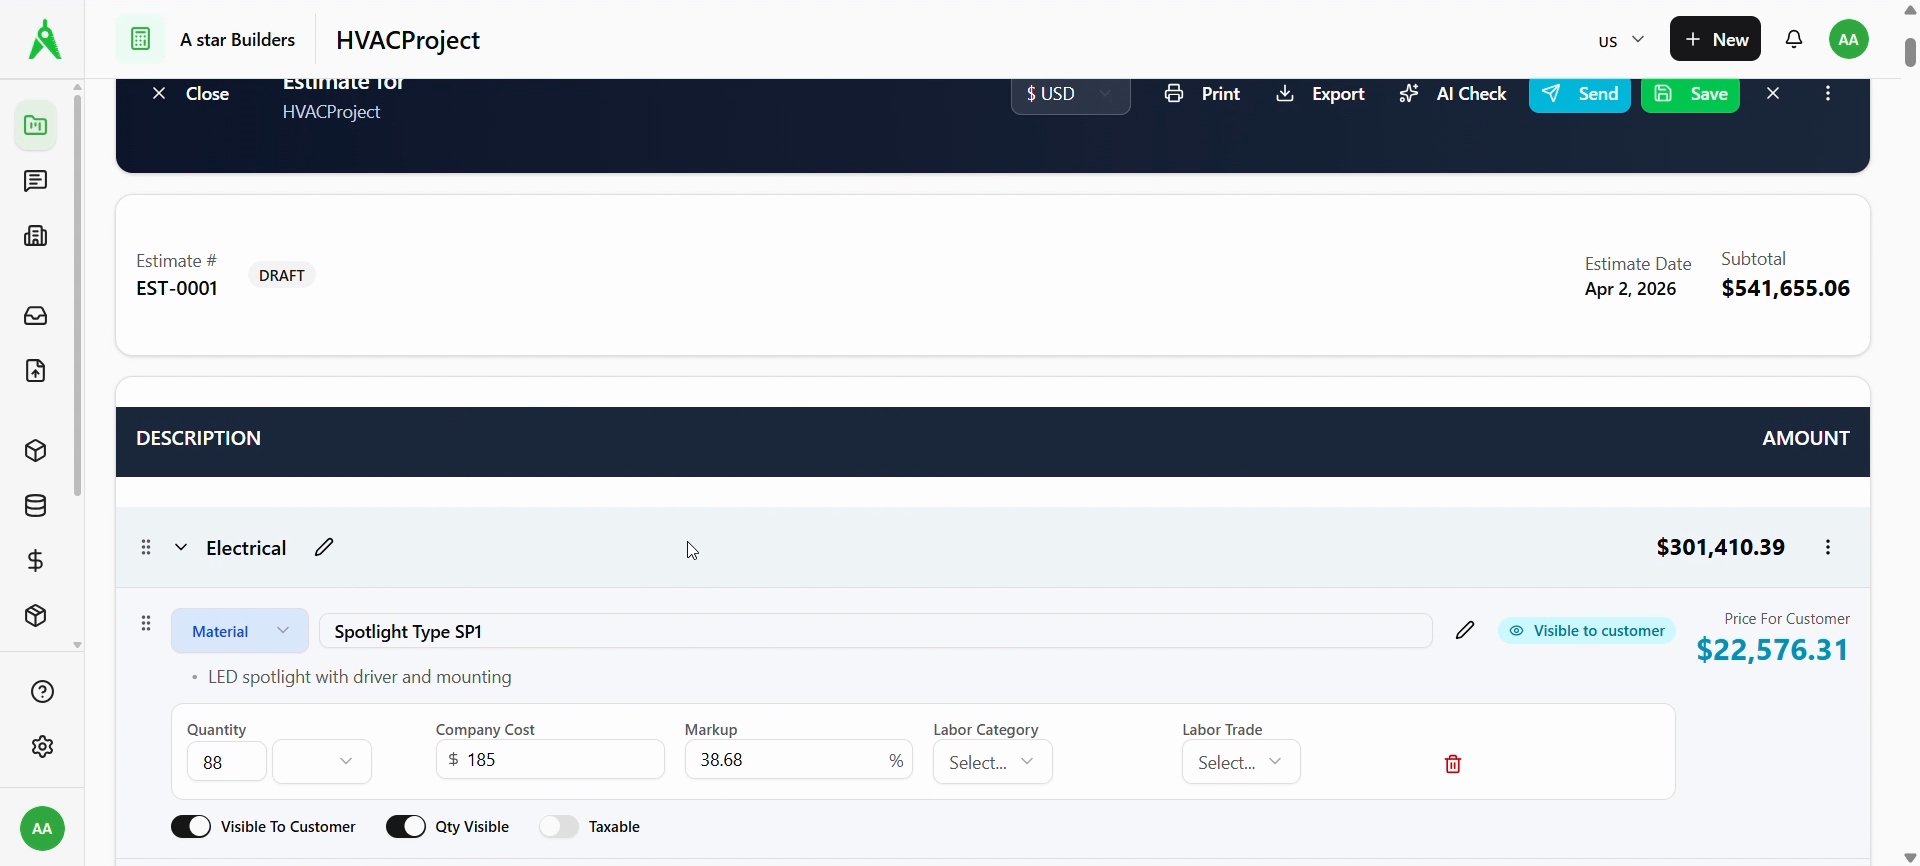Click the Export option
The height and width of the screenshot is (866, 1920).
[x=1321, y=94]
